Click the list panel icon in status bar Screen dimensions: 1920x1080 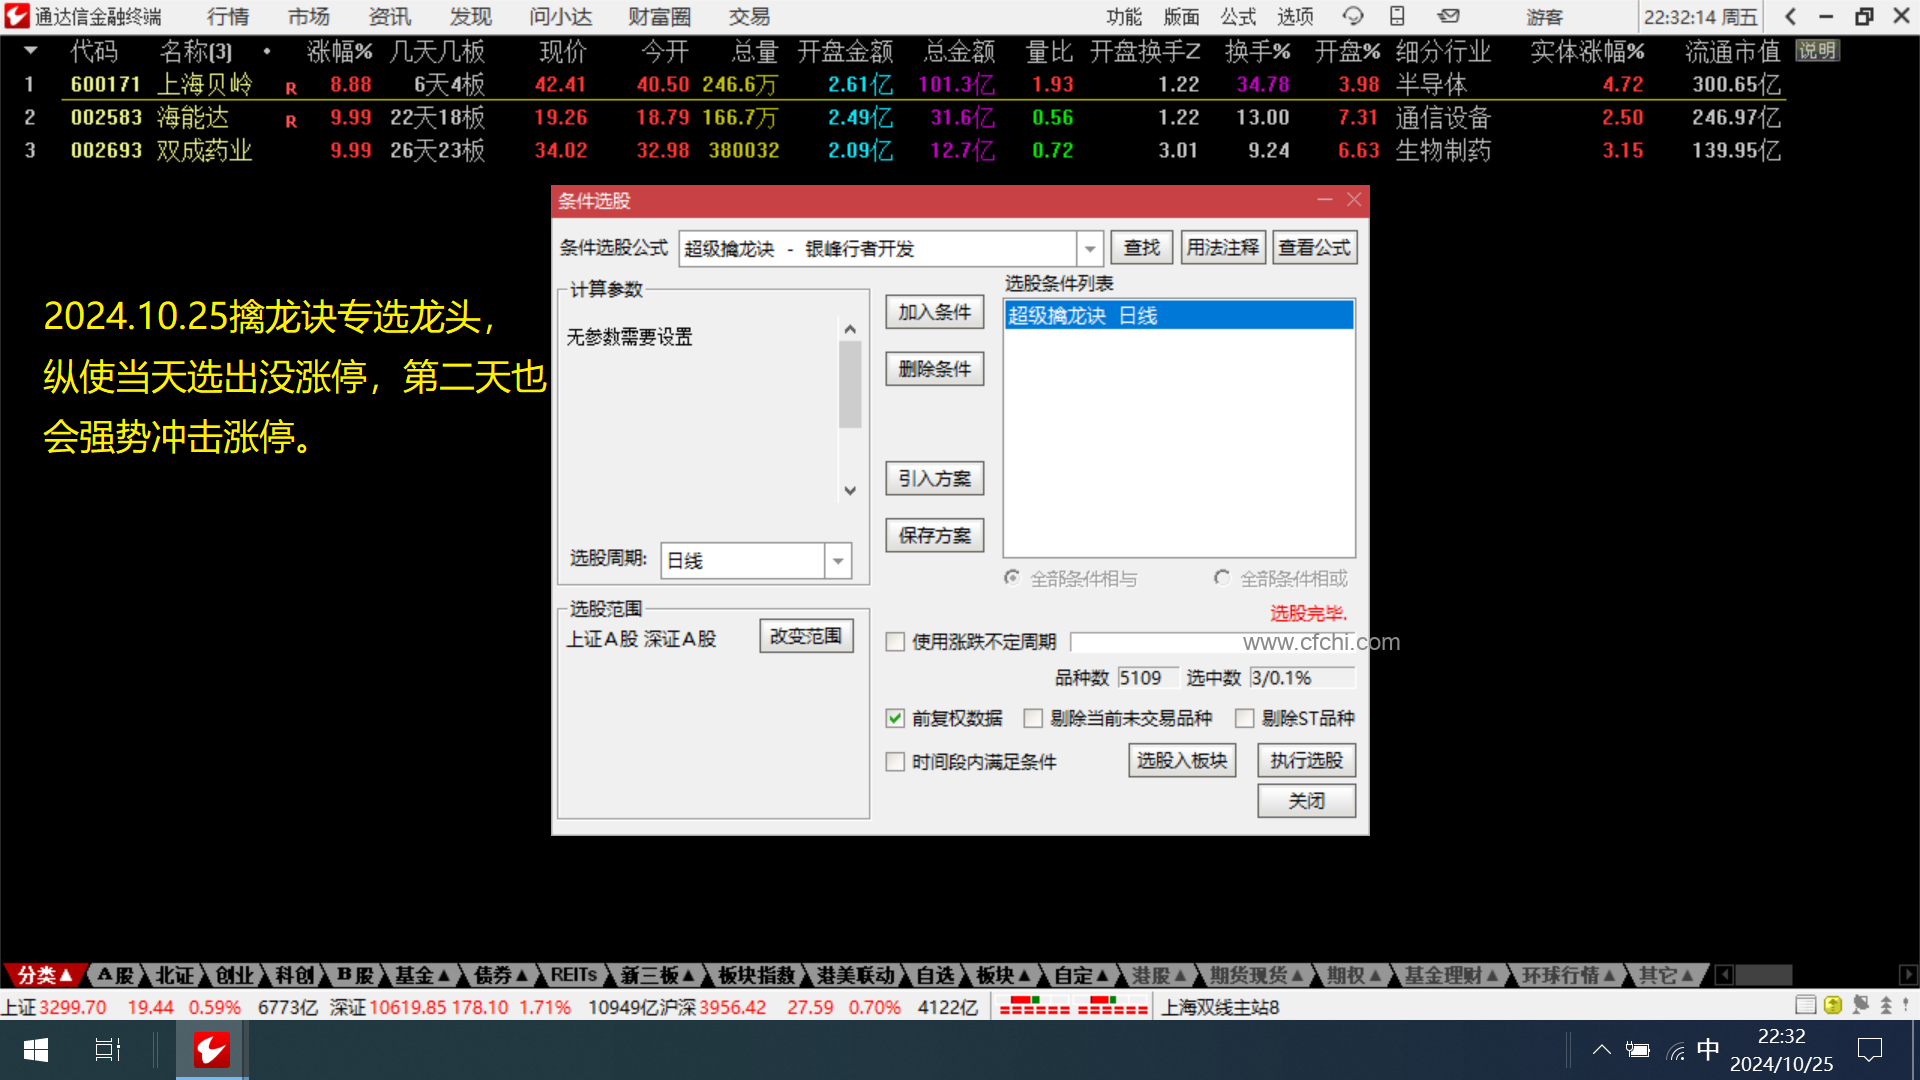(1805, 1005)
